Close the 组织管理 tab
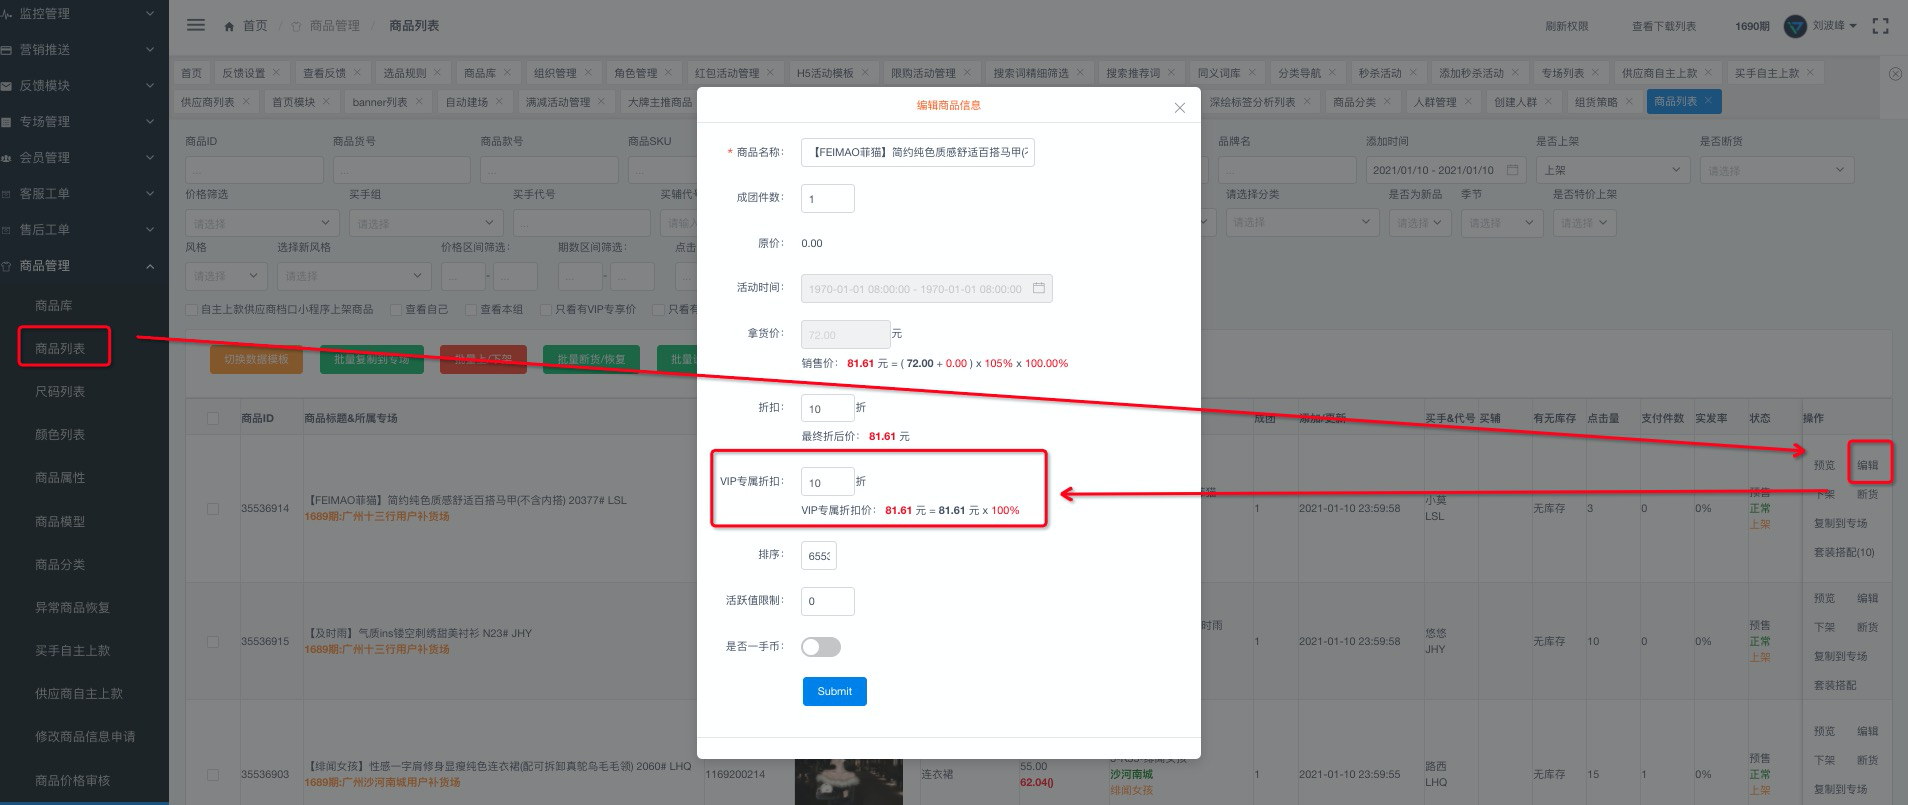The width and height of the screenshot is (1908, 805). pos(588,73)
